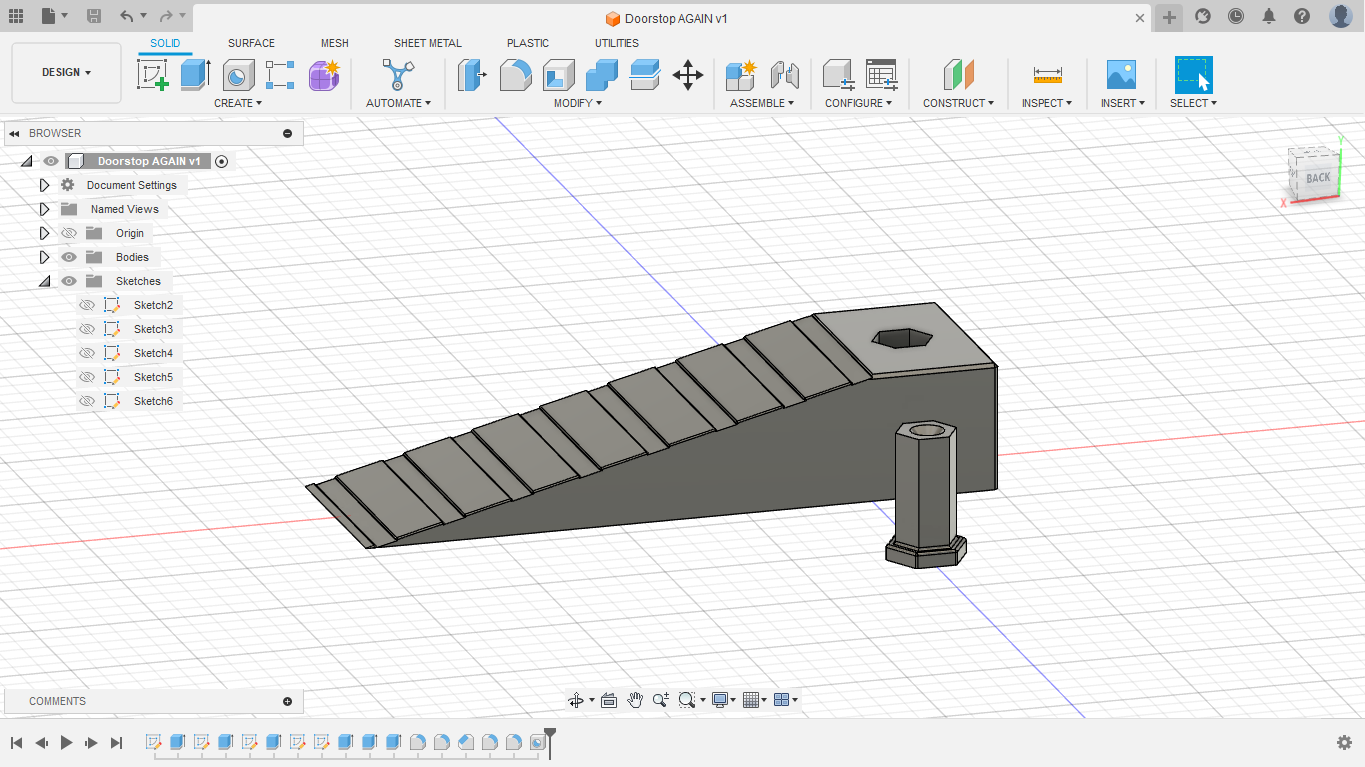Select the Press Pull modify tool

471,75
